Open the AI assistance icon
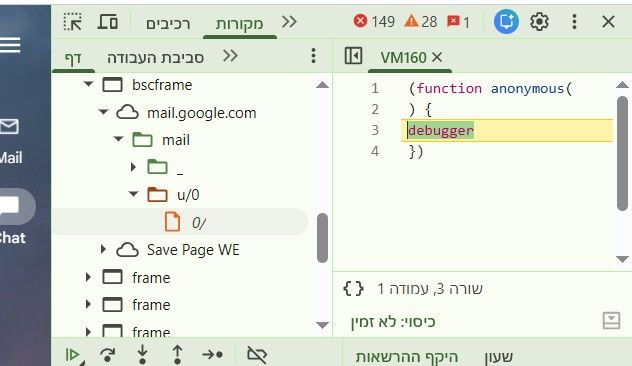The width and height of the screenshot is (632, 366). [x=506, y=21]
